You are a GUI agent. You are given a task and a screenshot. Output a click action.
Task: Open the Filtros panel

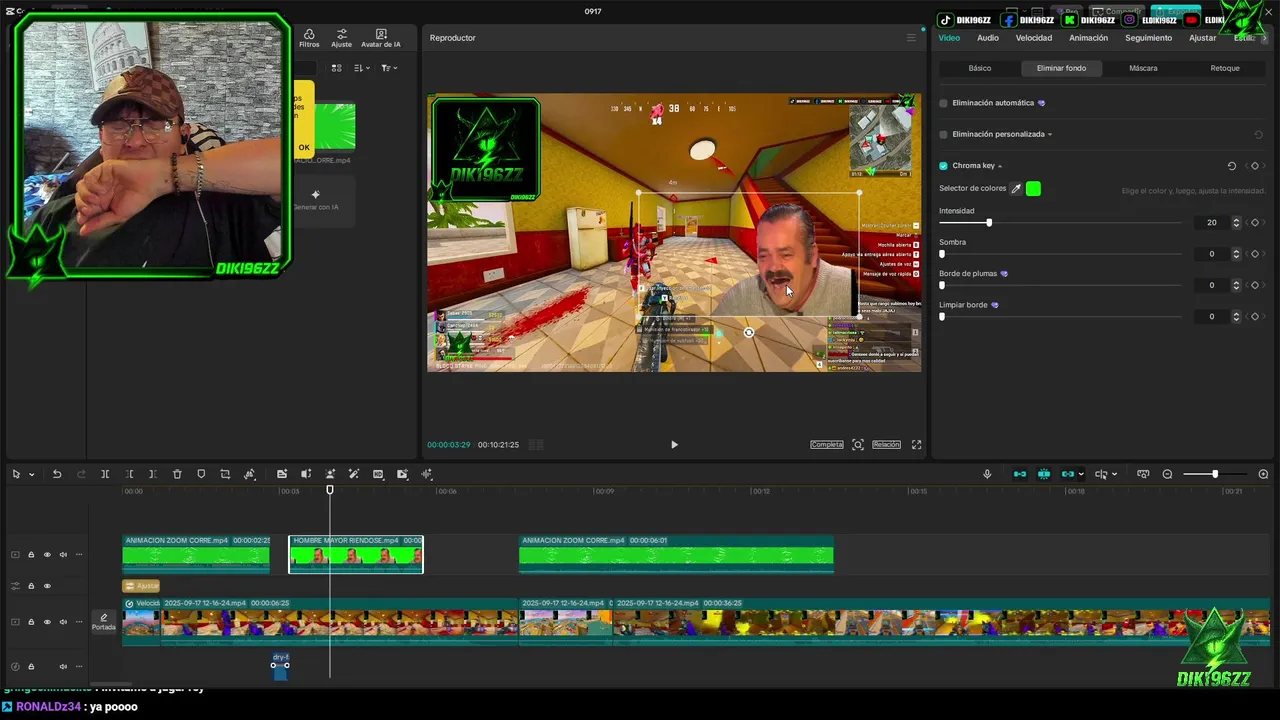click(x=309, y=38)
